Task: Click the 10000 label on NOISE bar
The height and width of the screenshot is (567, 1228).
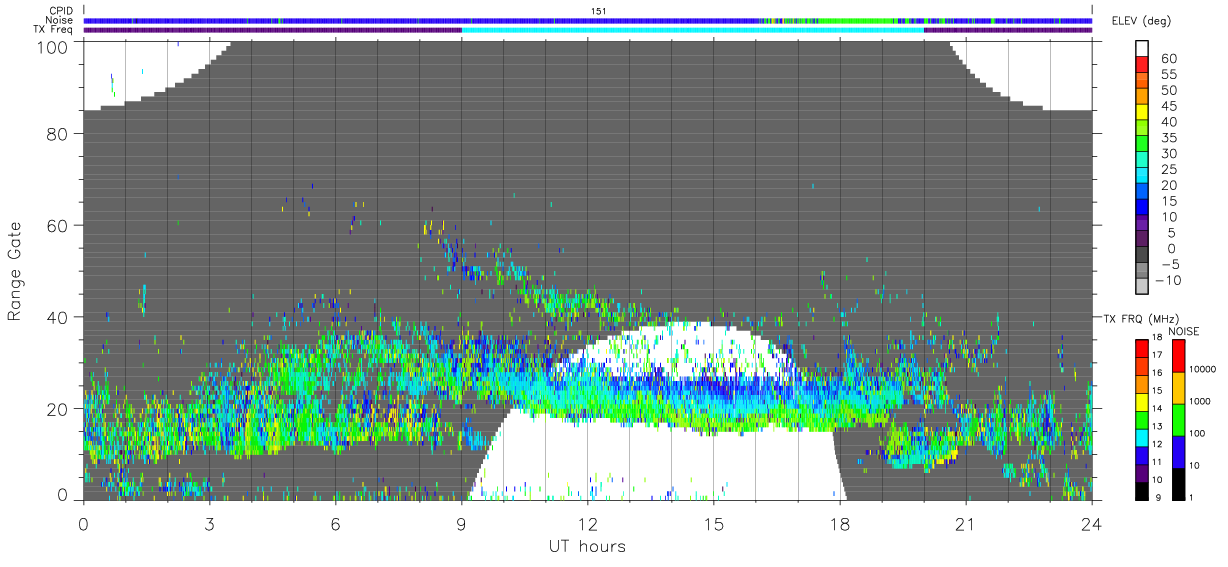Action: [1201, 370]
